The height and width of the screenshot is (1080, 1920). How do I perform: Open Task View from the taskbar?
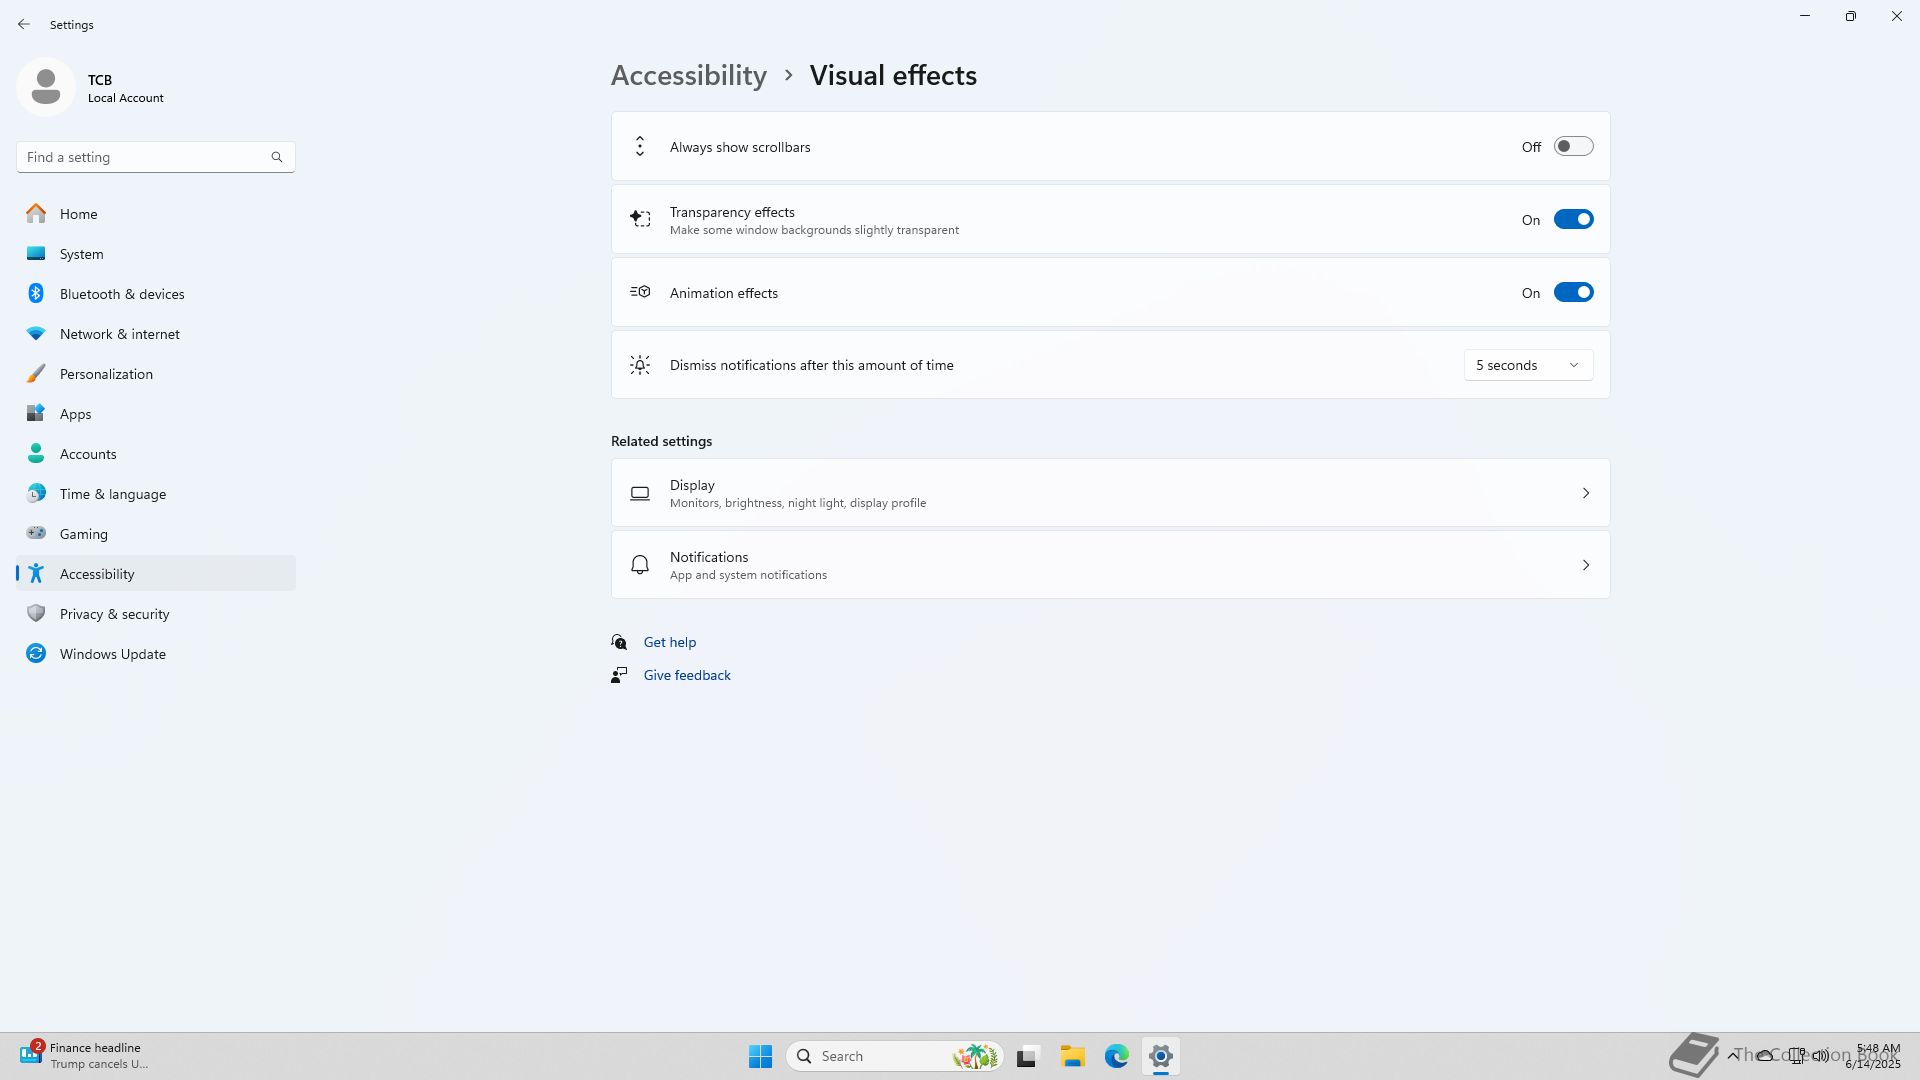(x=1027, y=1056)
